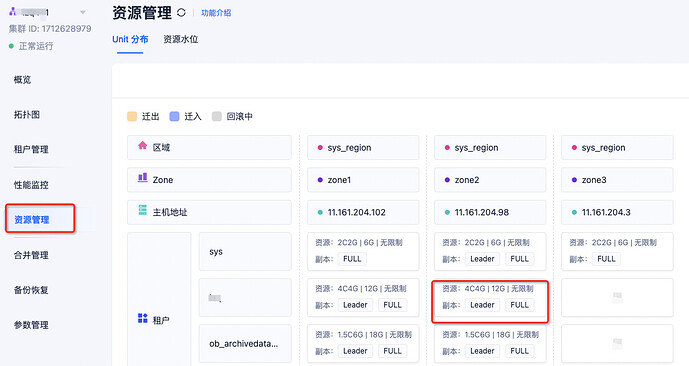Click Leader tag in 1.5C6G zone1 unit

tap(355, 351)
